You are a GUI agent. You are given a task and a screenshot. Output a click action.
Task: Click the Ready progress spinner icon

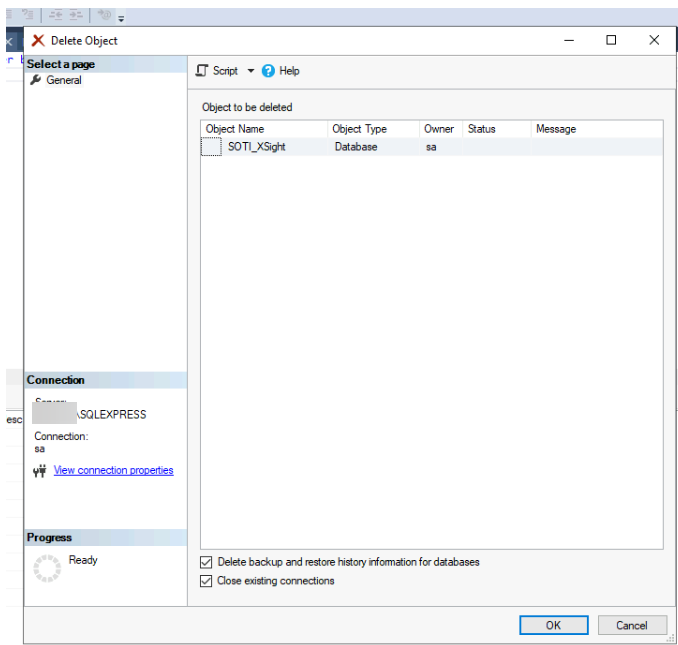point(47,568)
